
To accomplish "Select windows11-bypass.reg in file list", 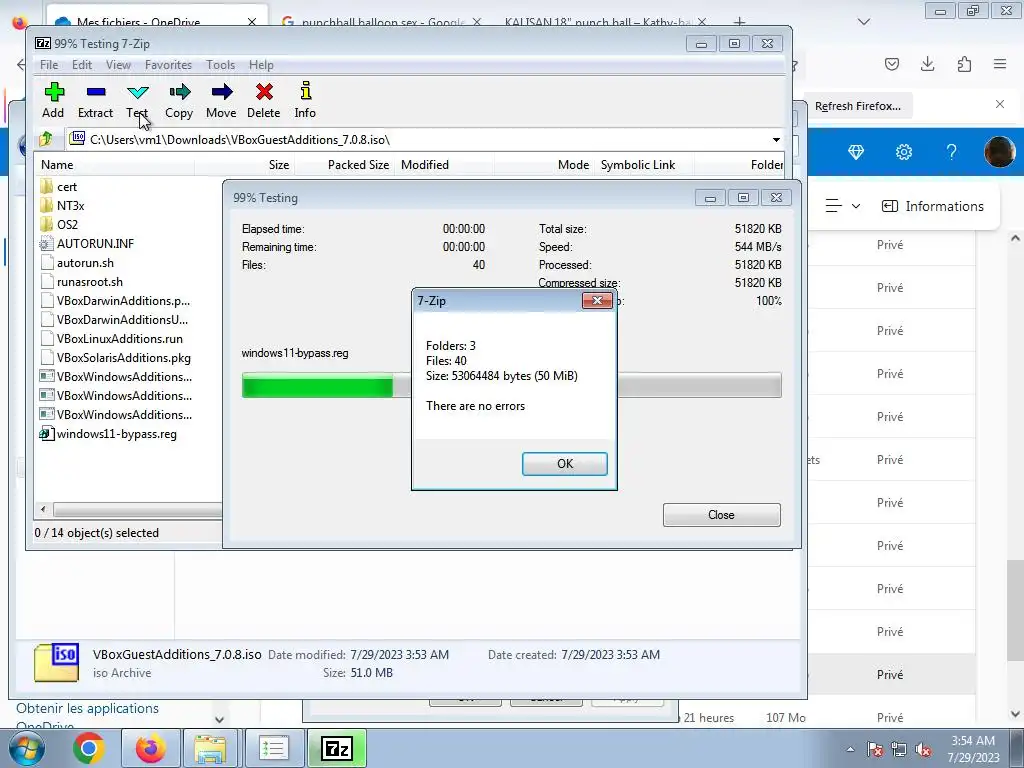I will pyautogui.click(x=108, y=434).
